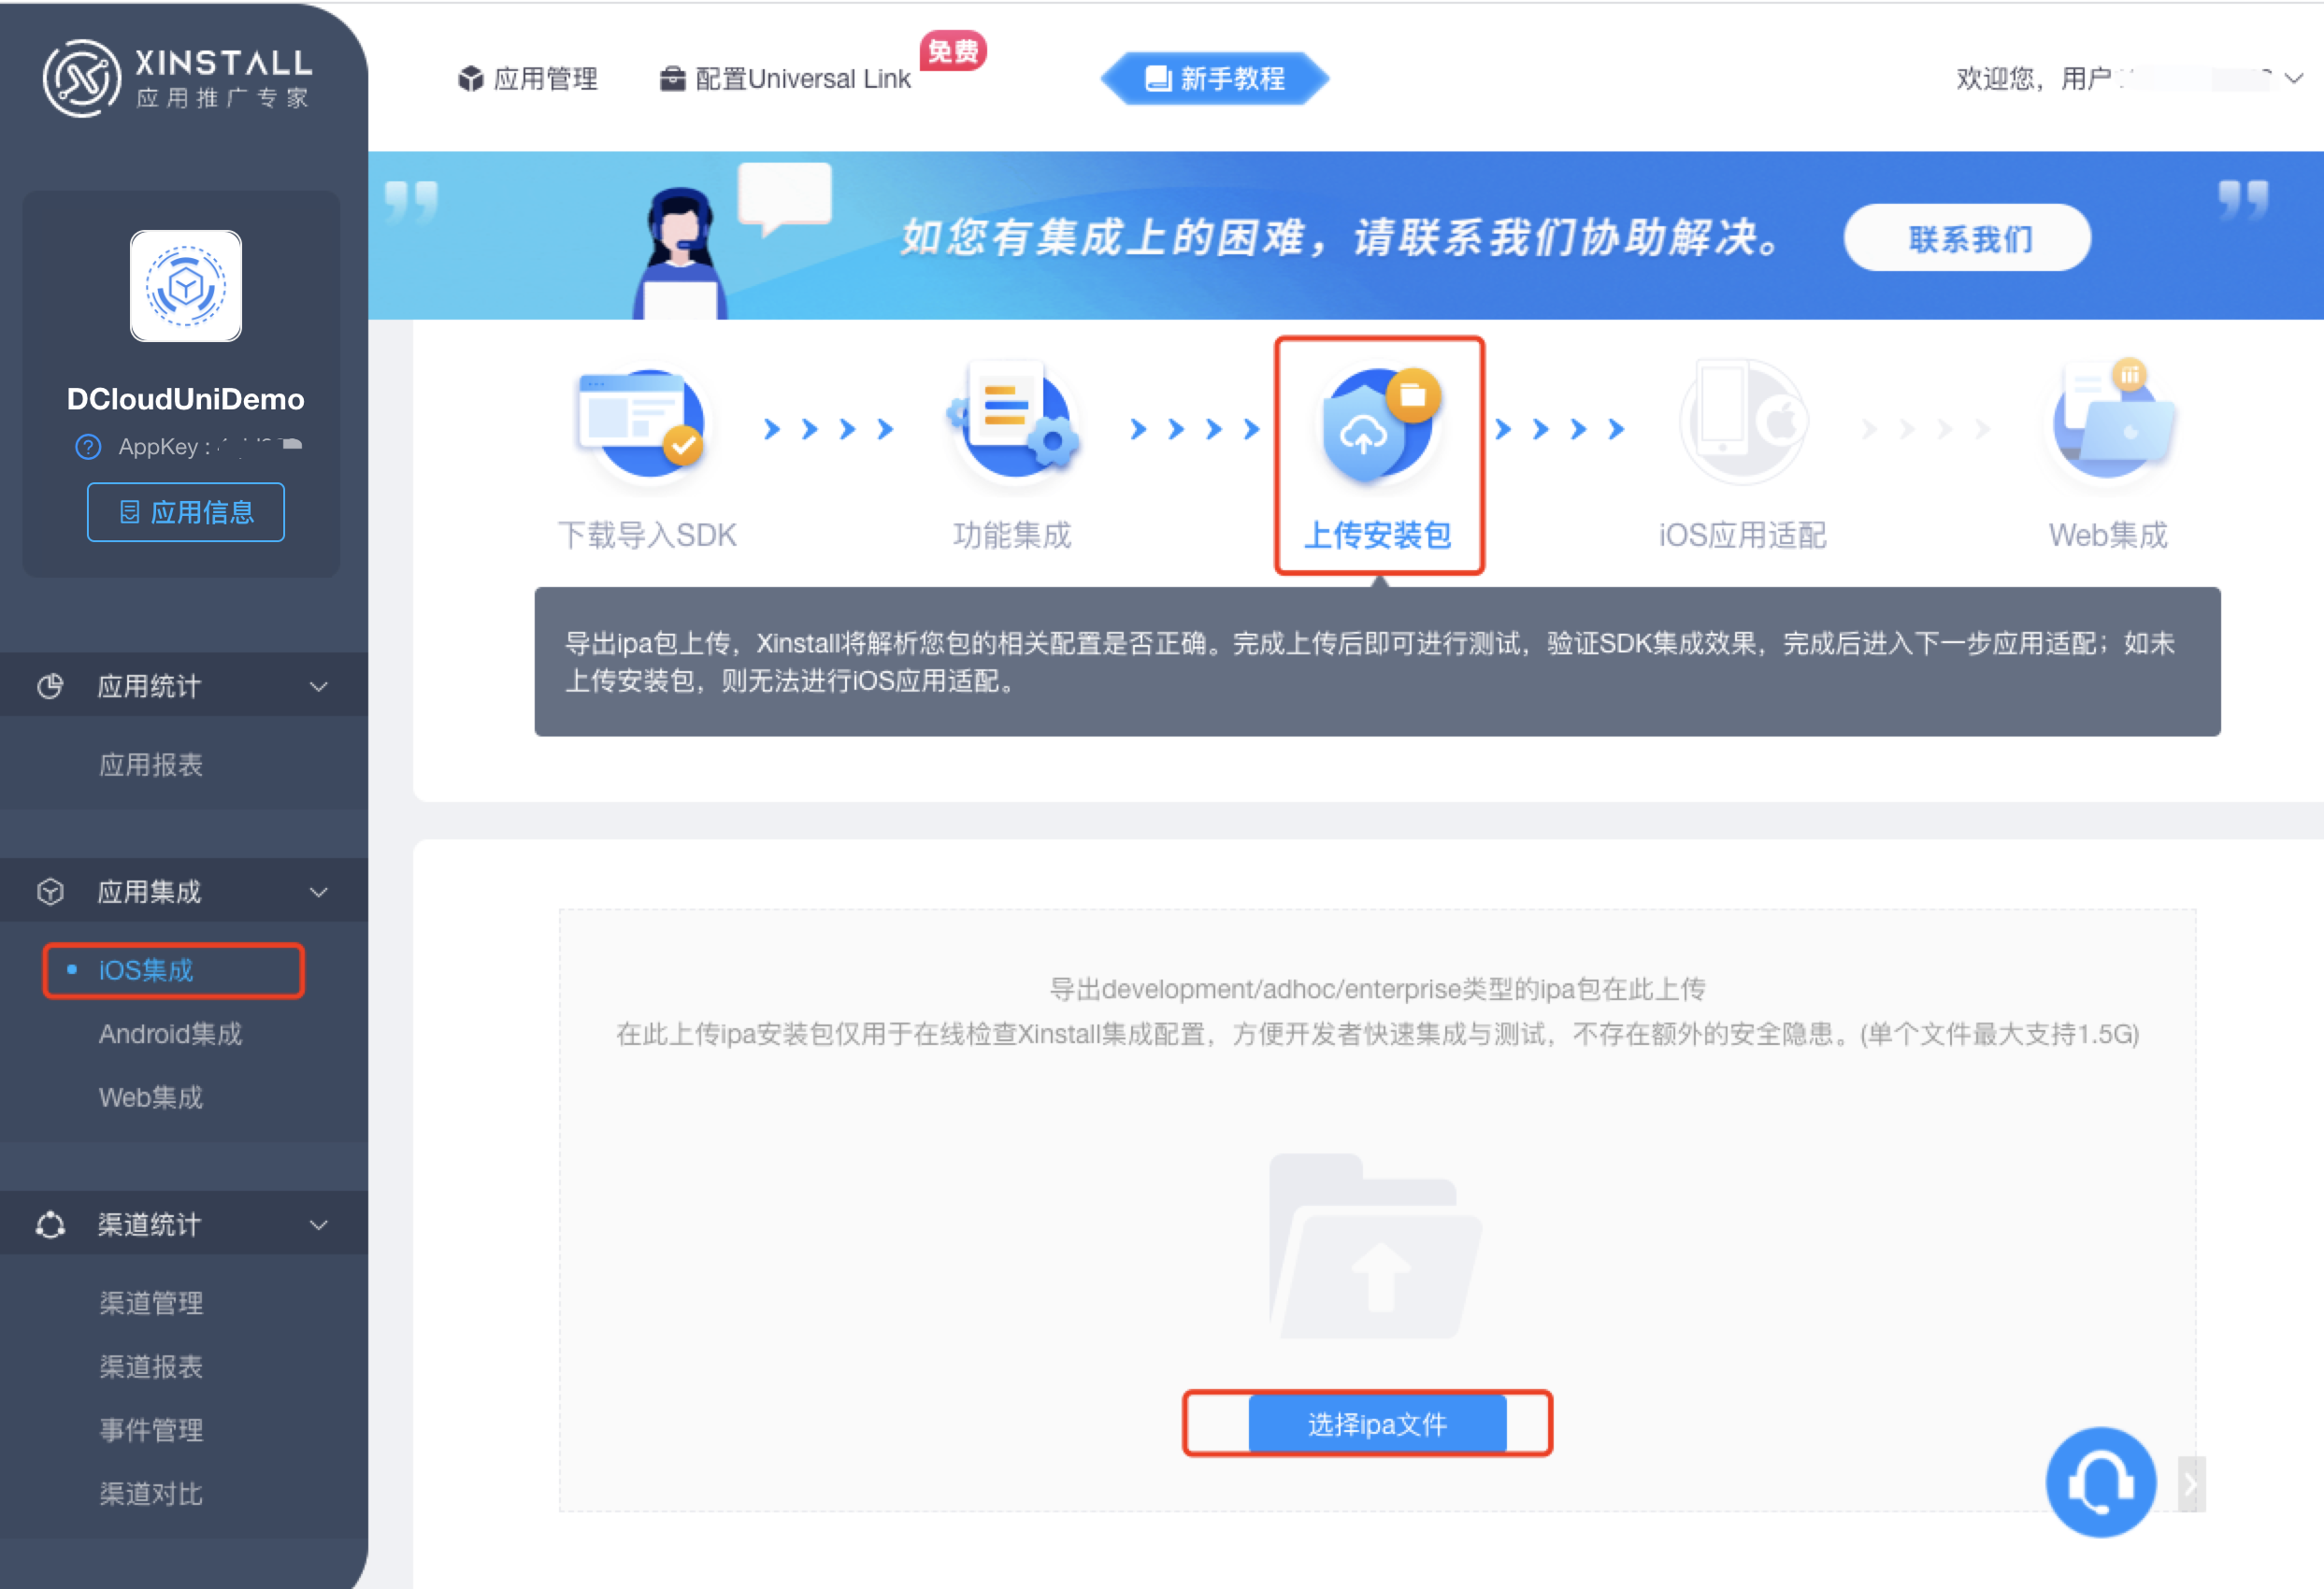
Task: Open 应用管理 in the top navigation
Action: coord(528,78)
